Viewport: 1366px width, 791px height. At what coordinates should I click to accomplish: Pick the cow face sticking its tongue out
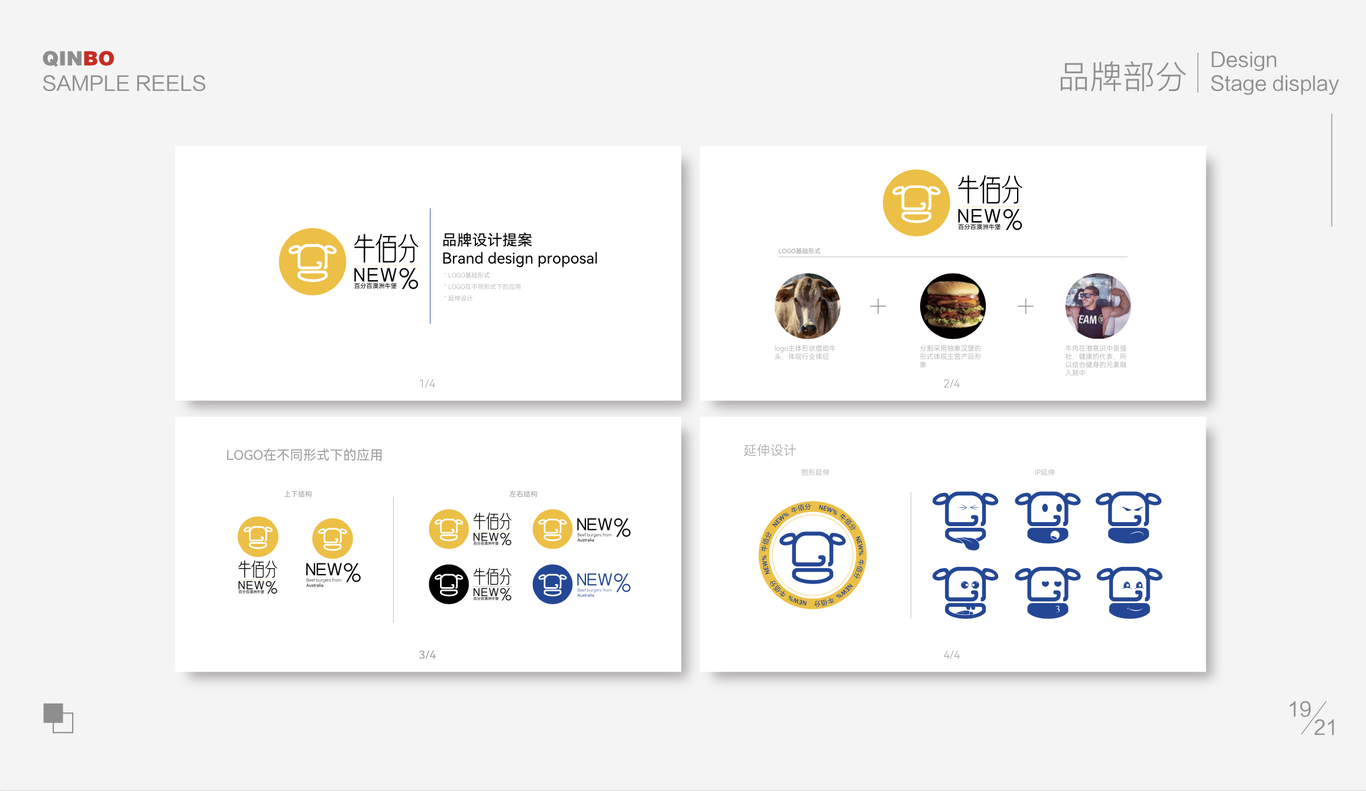click(x=965, y=518)
